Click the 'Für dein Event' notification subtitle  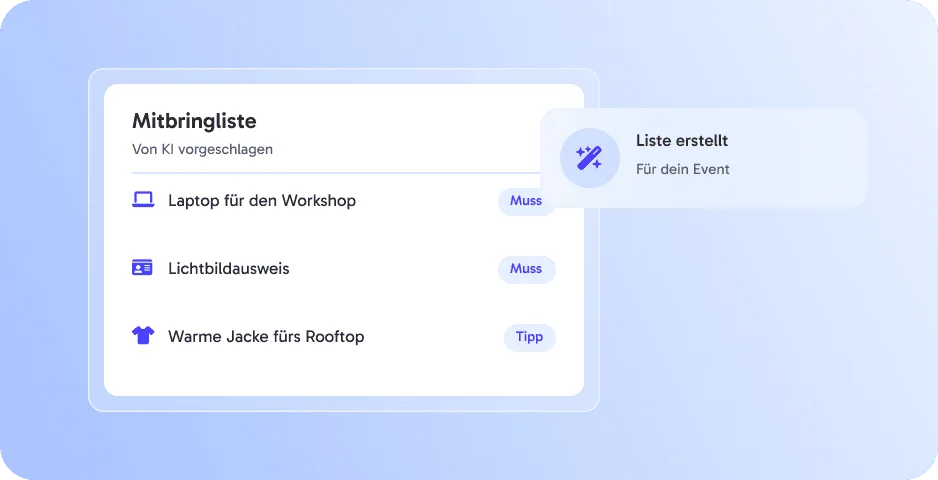683,169
